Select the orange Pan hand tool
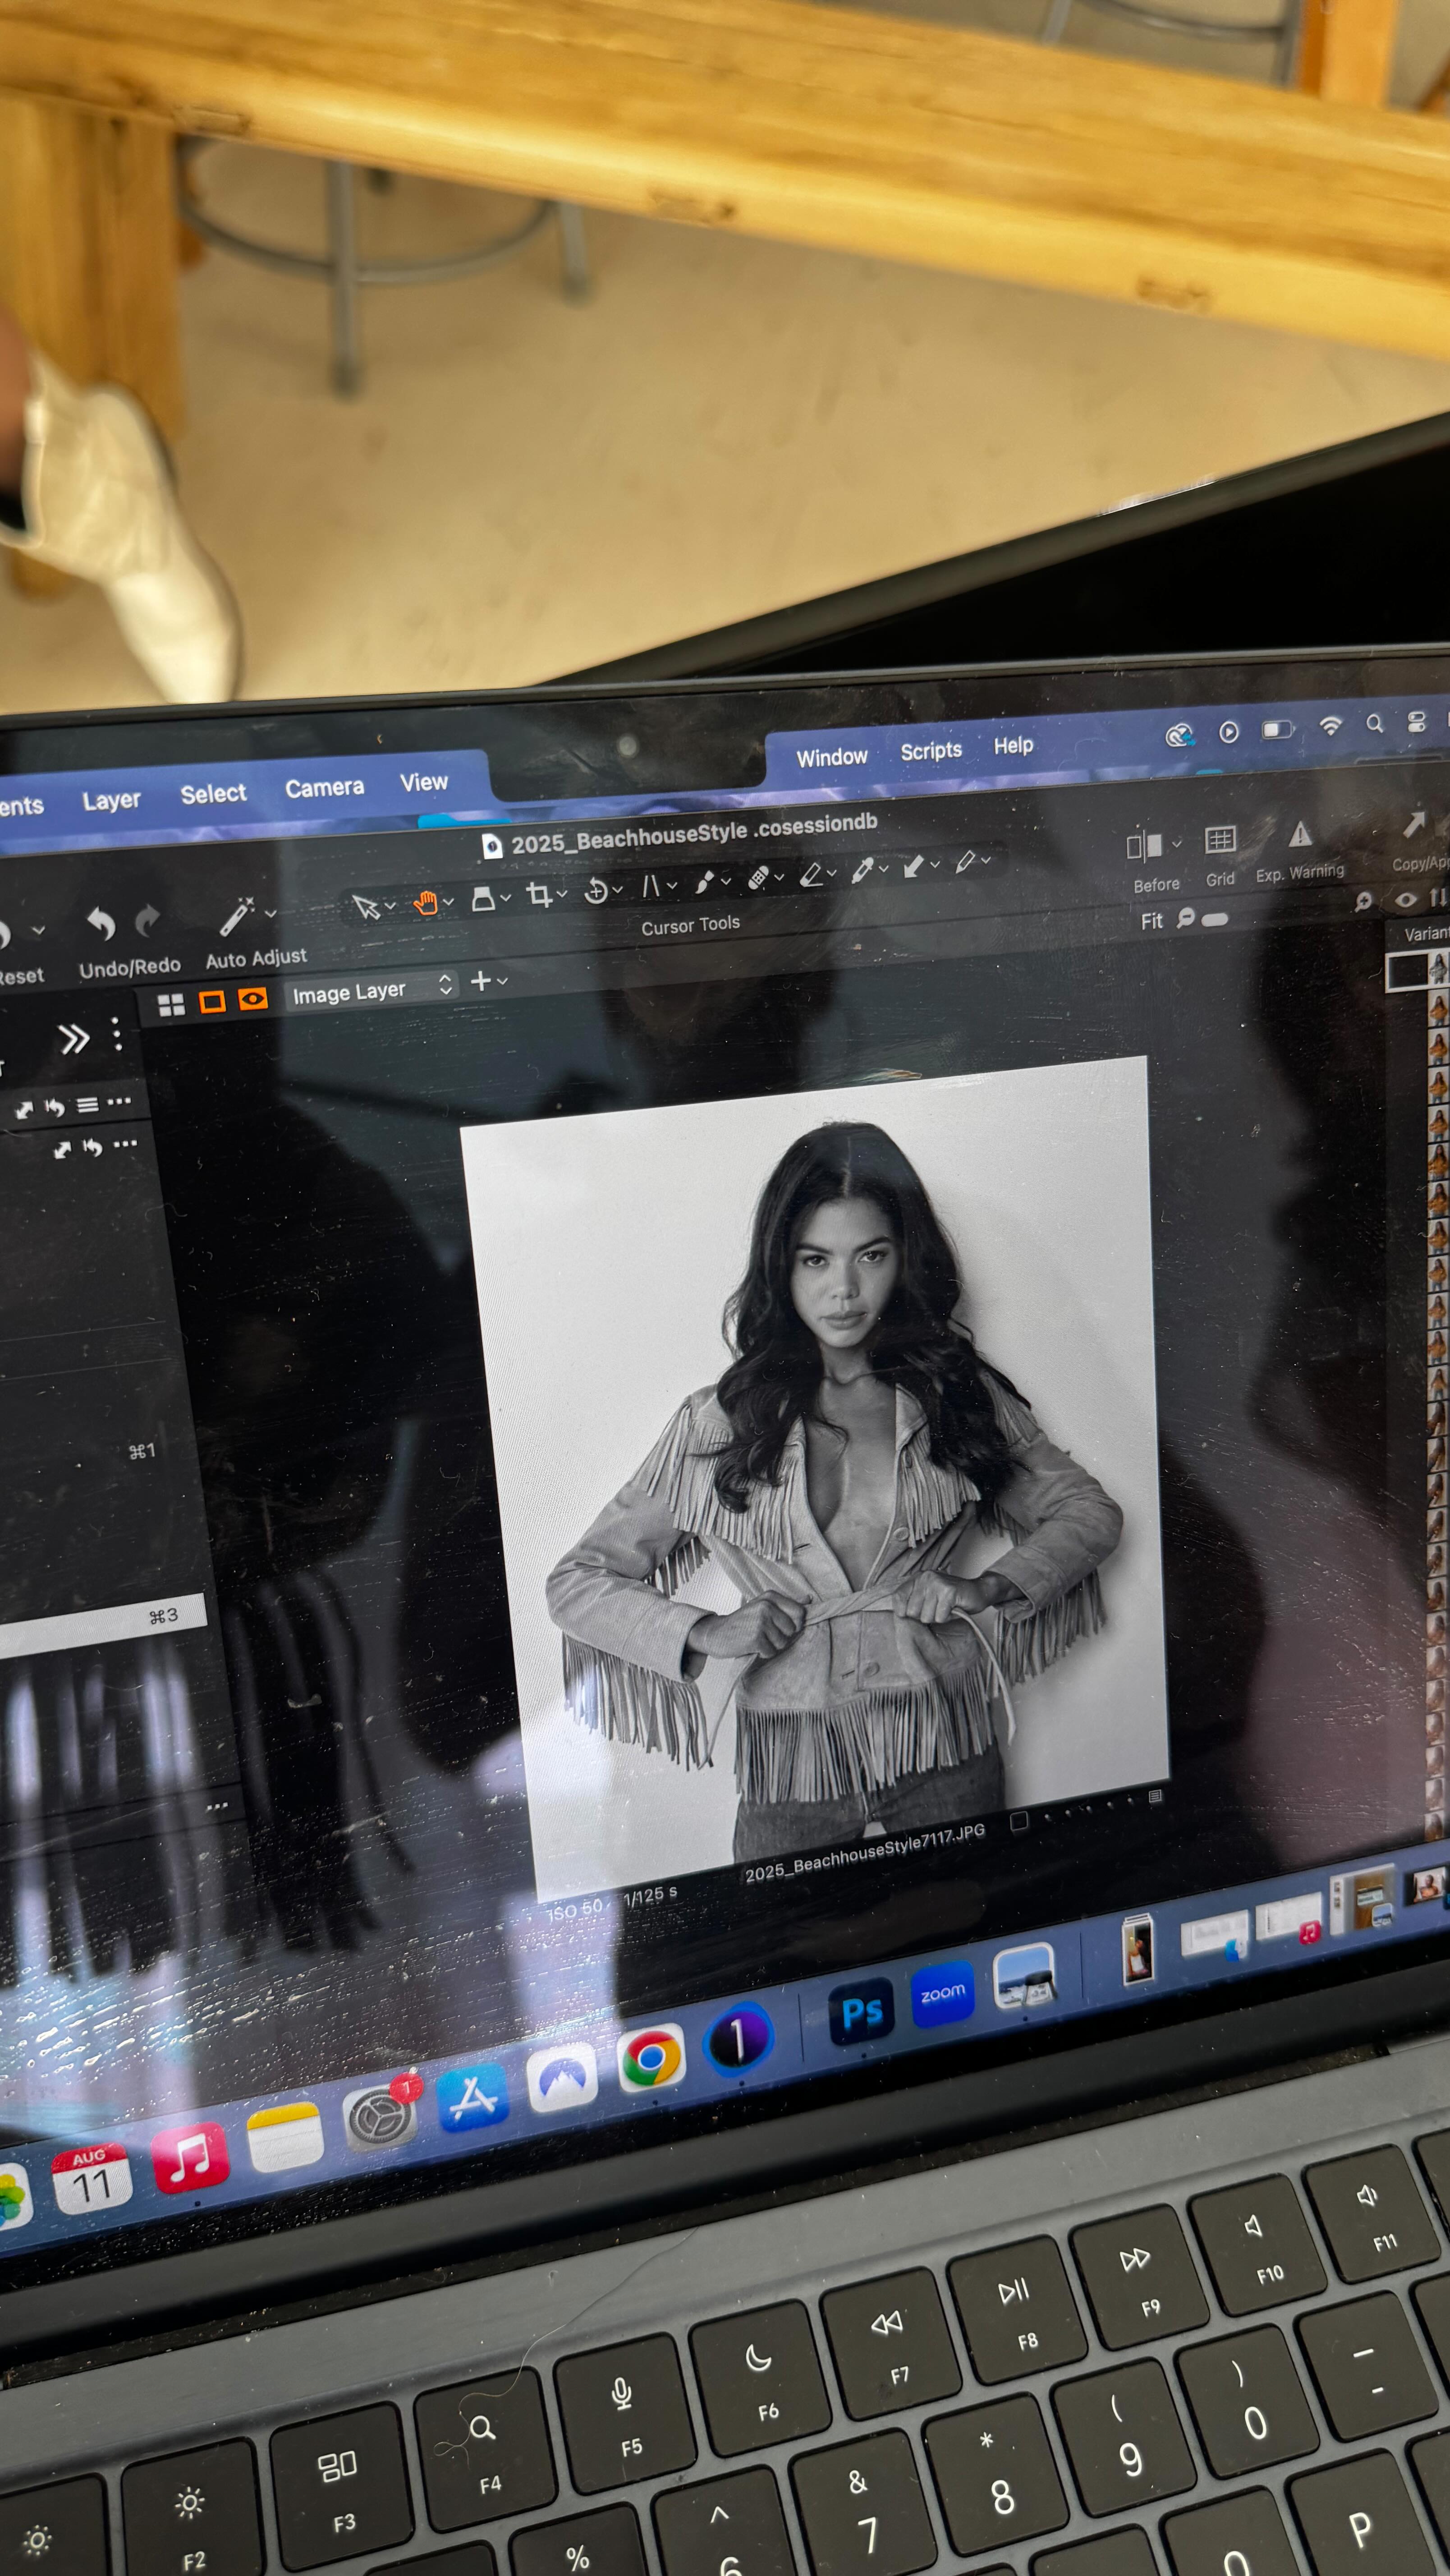 pos(426,902)
